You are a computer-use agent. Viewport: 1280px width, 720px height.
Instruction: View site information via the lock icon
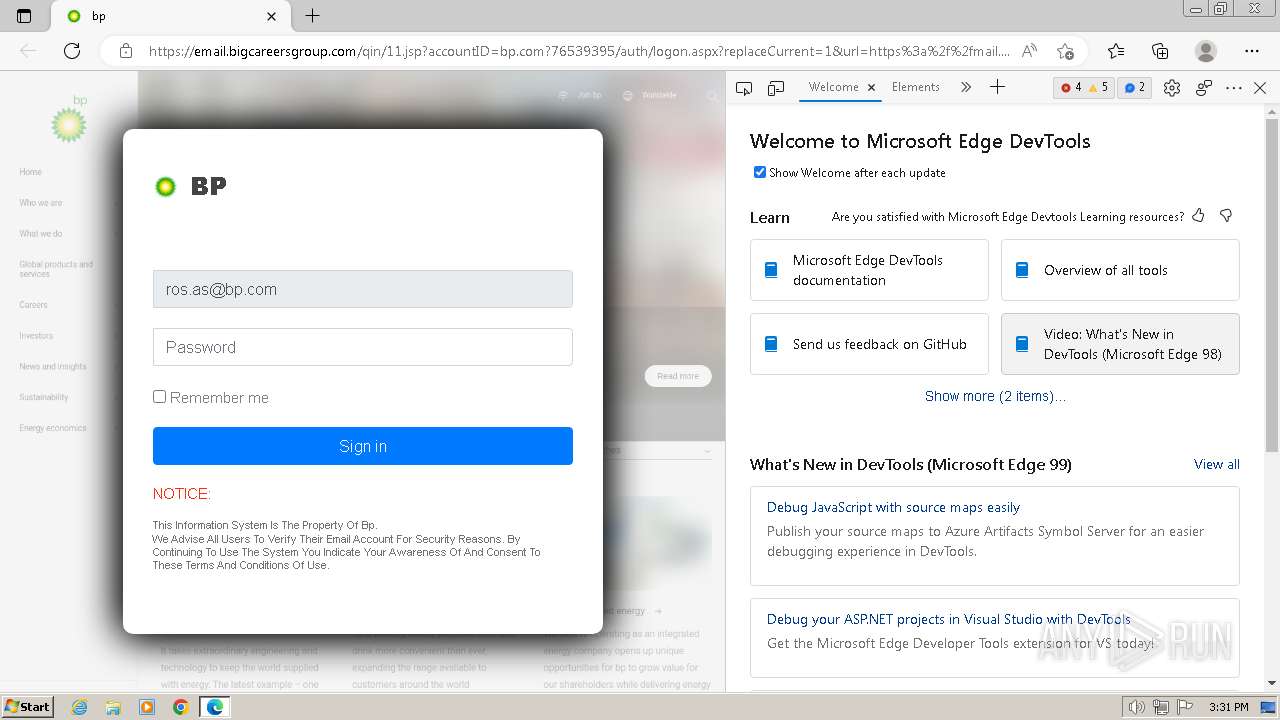pos(125,51)
